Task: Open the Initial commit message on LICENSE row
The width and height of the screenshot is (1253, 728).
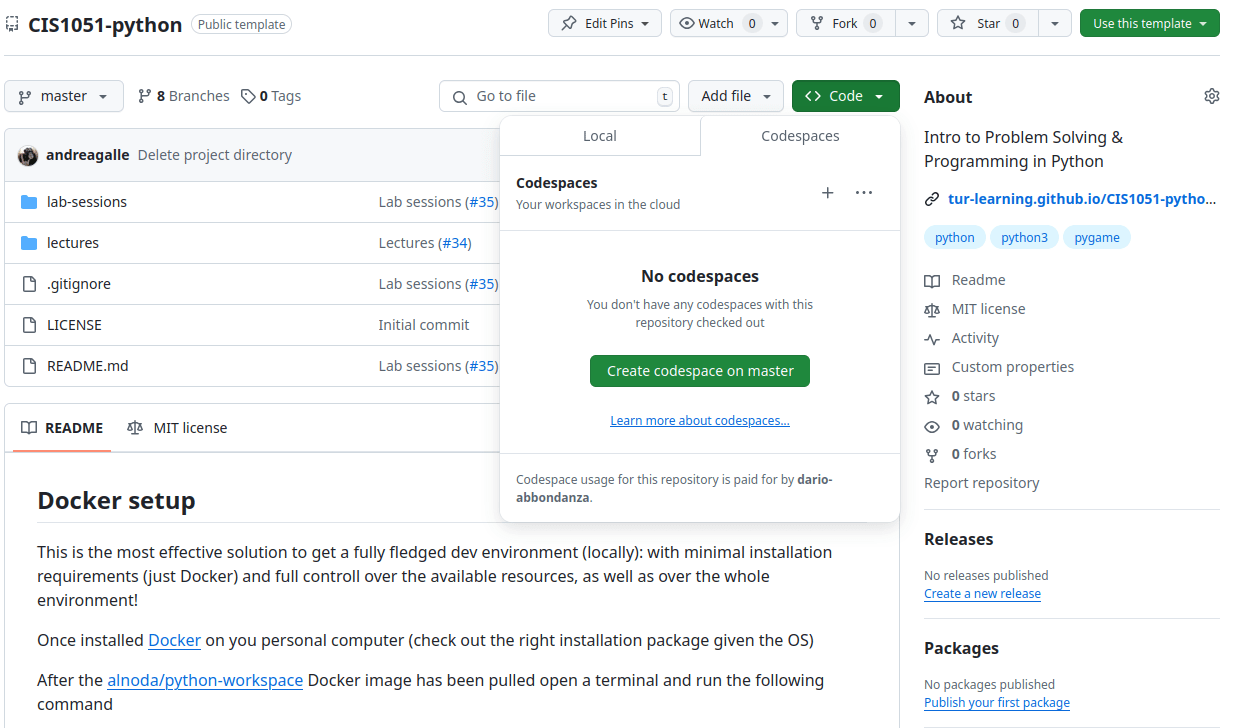Action: click(424, 325)
